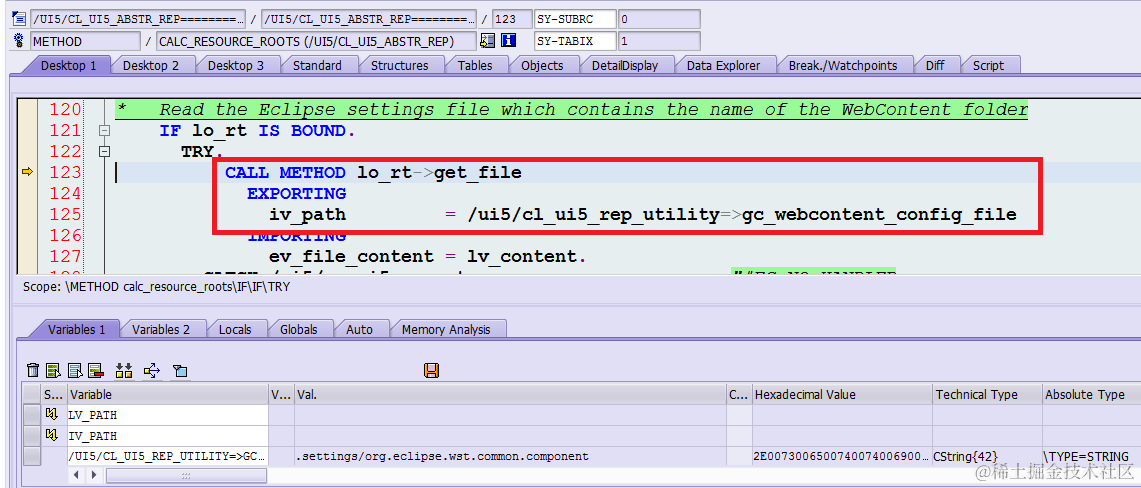Click scroll-right arrow under Variable column
Viewport: 1141px width, 488px height.
(93, 475)
